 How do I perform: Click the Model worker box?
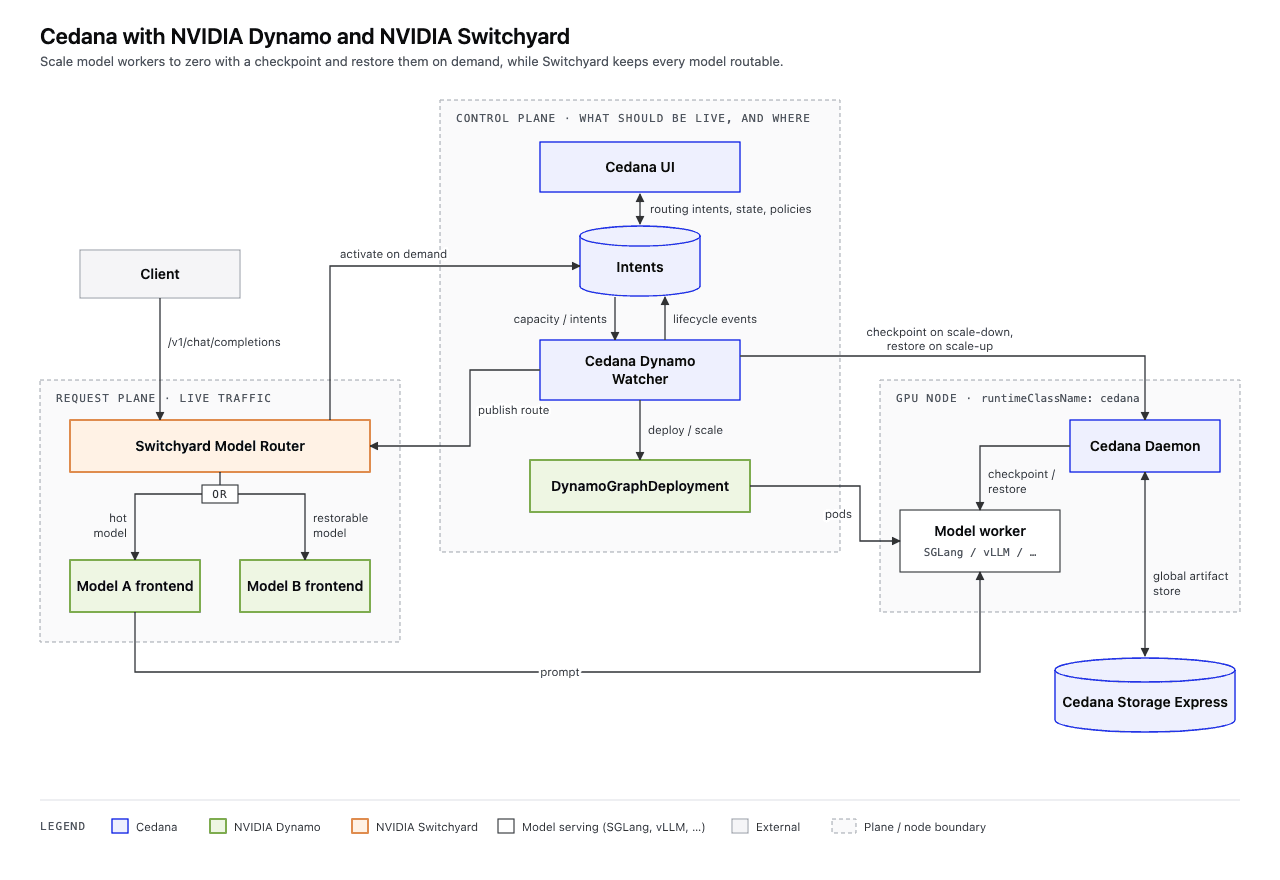coord(980,541)
